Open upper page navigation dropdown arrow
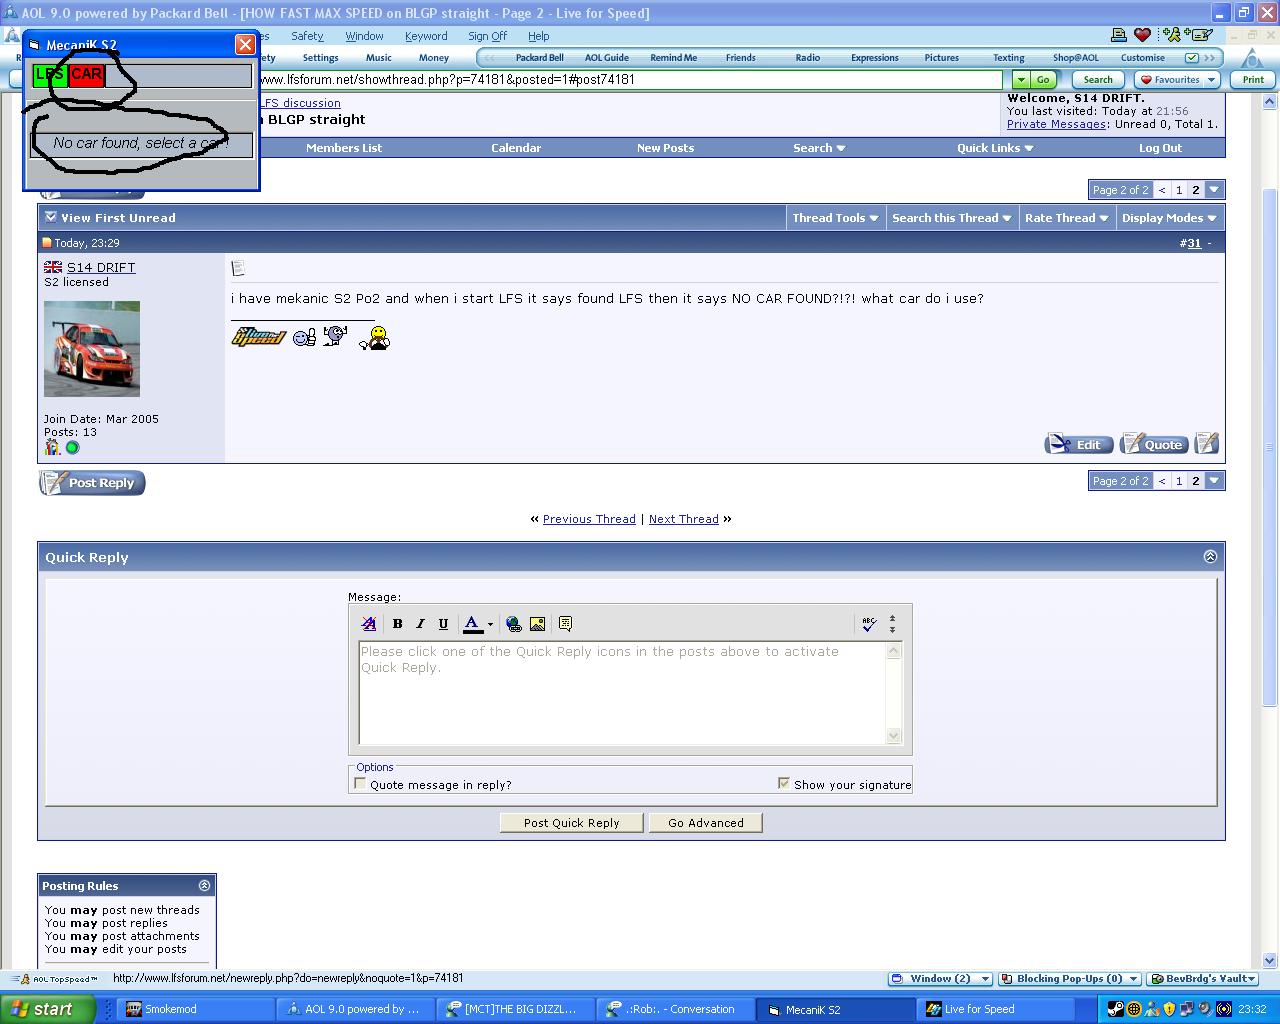The image size is (1280, 1024). pos(1214,190)
